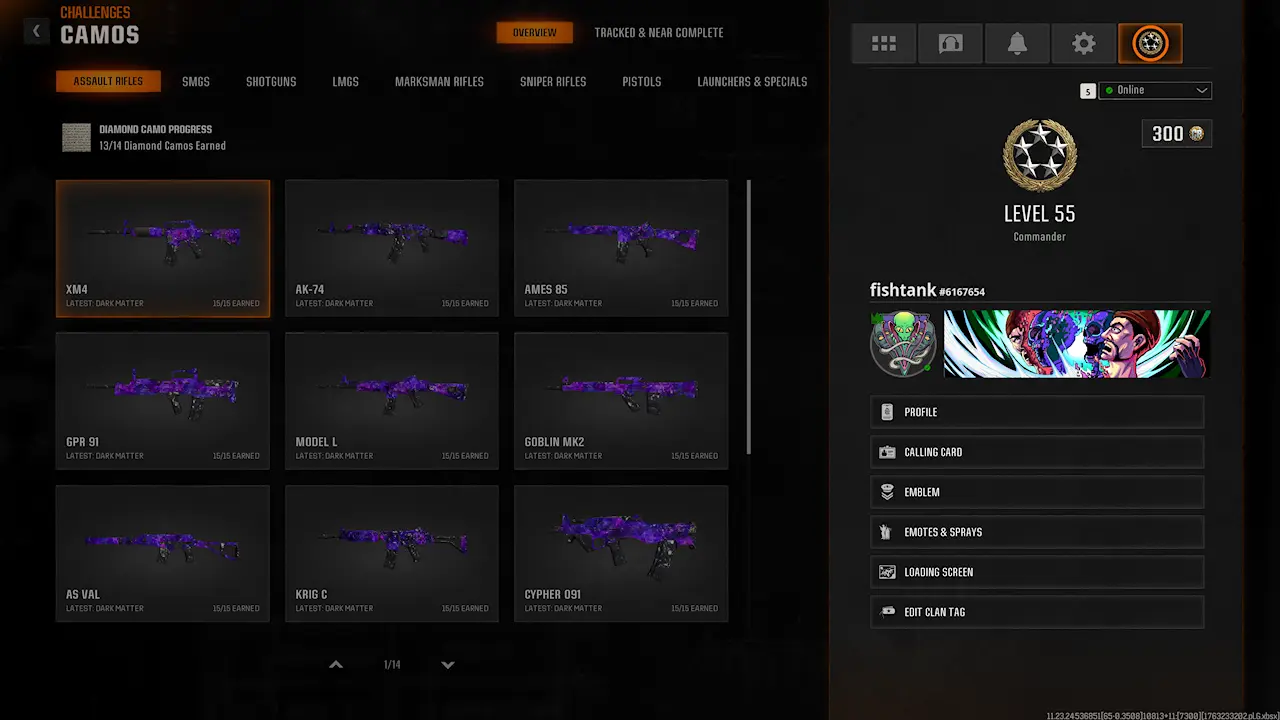Switch to the SMGs tab

196,82
